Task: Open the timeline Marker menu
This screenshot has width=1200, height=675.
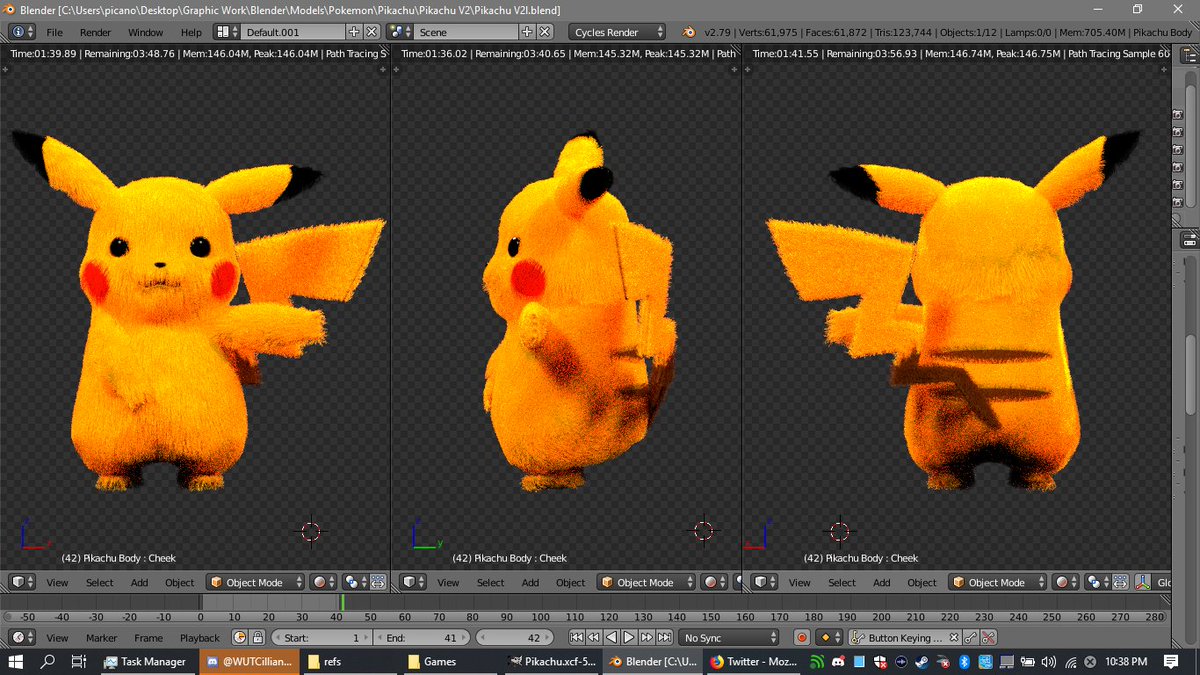Action: [x=101, y=637]
